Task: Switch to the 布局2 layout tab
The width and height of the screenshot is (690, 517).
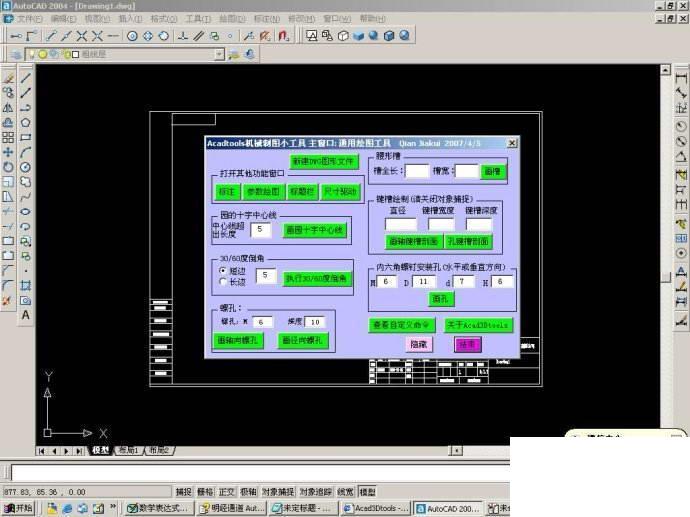Action: coord(159,450)
